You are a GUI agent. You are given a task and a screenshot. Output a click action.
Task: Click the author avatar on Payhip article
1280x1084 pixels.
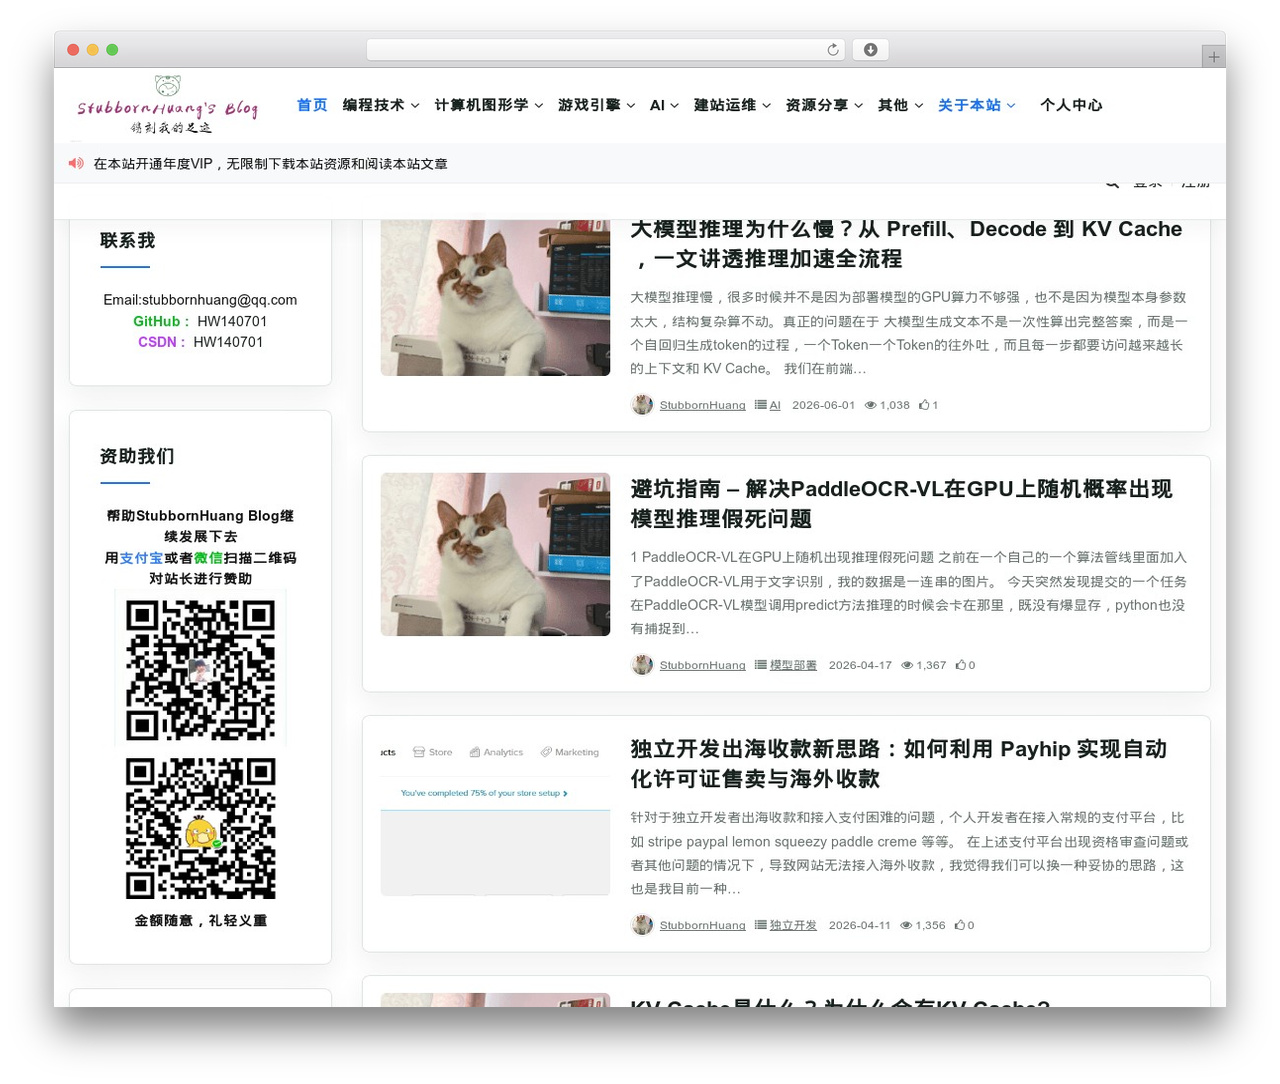pos(642,925)
